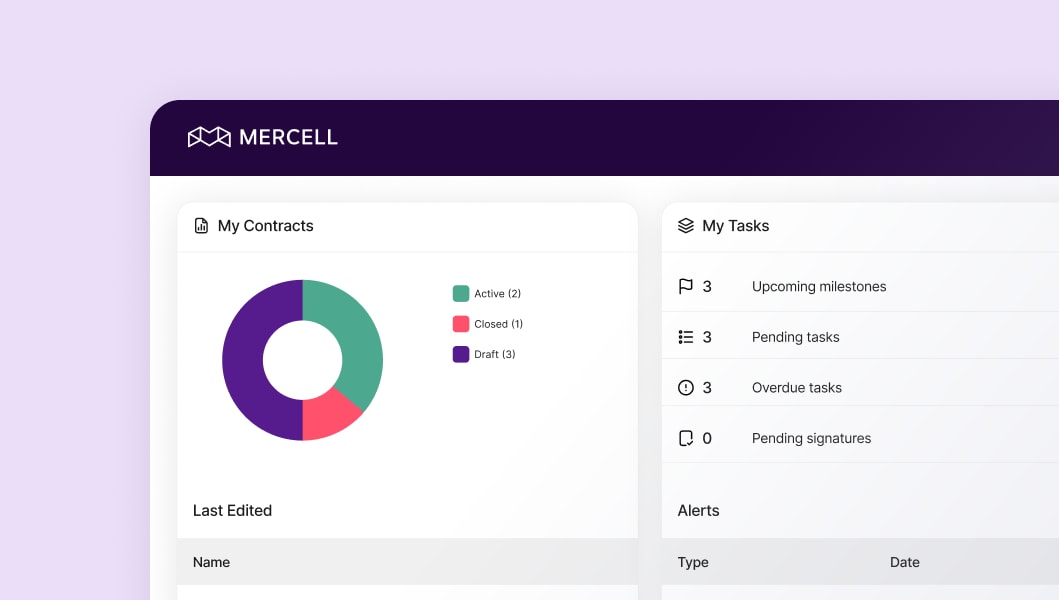Select the green Active legend swatch
1059x600 pixels.
click(461, 293)
